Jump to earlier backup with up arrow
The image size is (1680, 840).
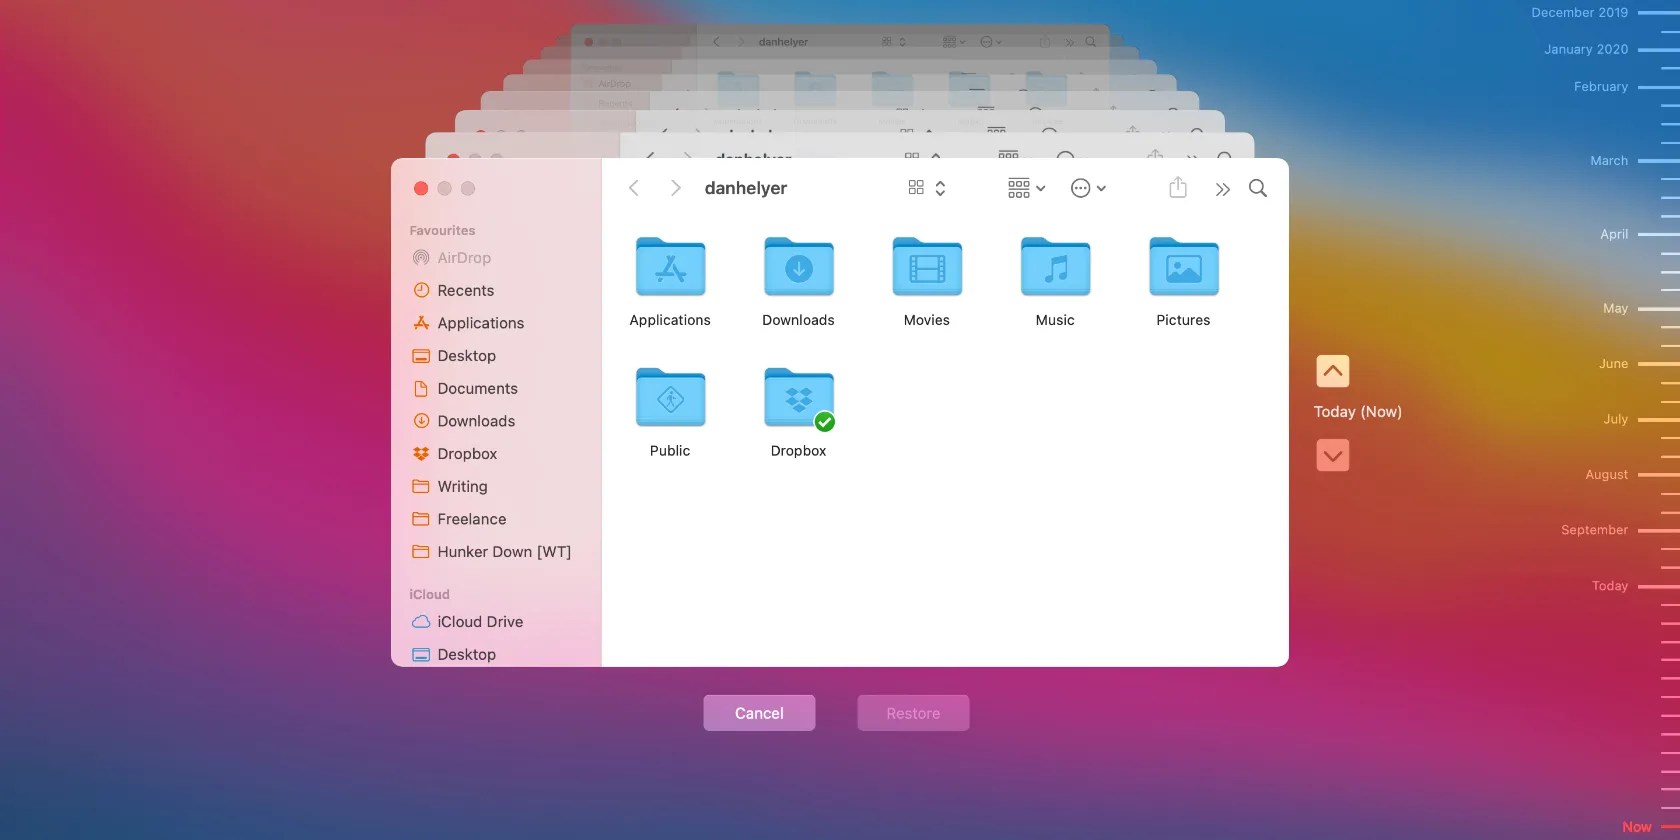coord(1333,371)
